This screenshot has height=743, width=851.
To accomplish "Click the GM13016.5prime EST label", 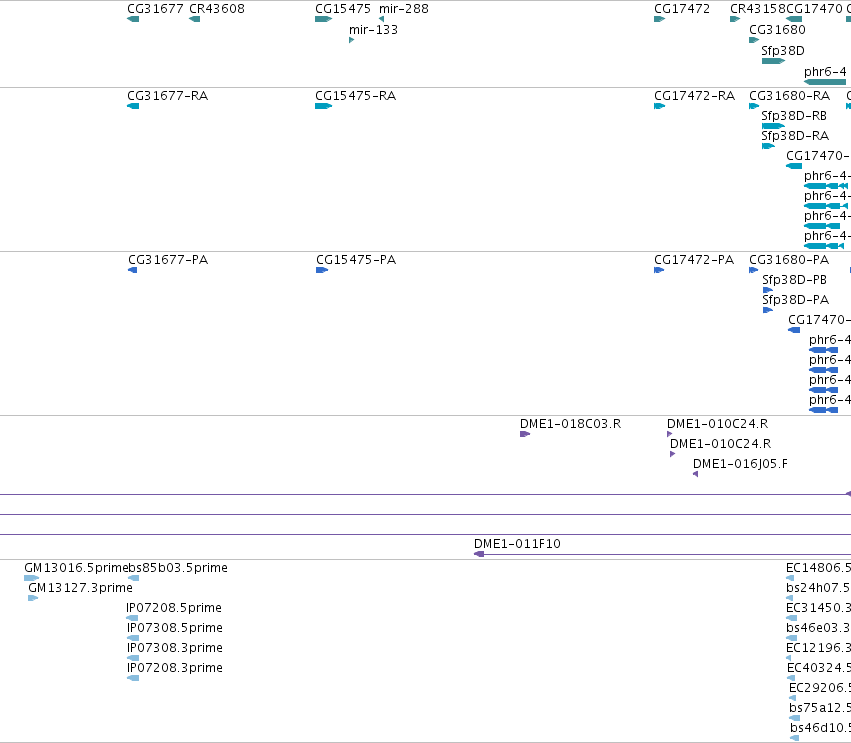I will (x=76, y=568).
